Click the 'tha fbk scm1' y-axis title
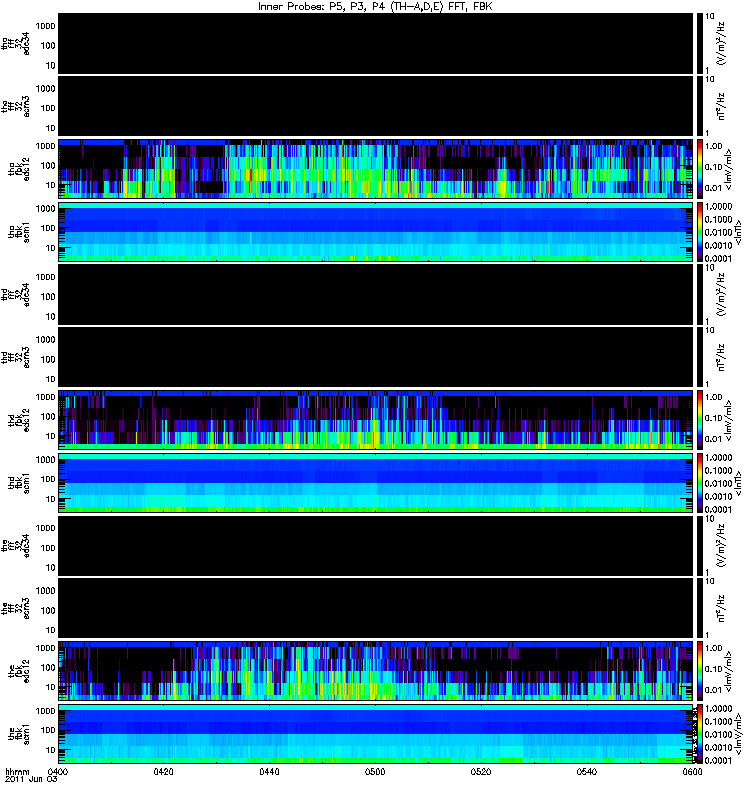 pos(19,232)
